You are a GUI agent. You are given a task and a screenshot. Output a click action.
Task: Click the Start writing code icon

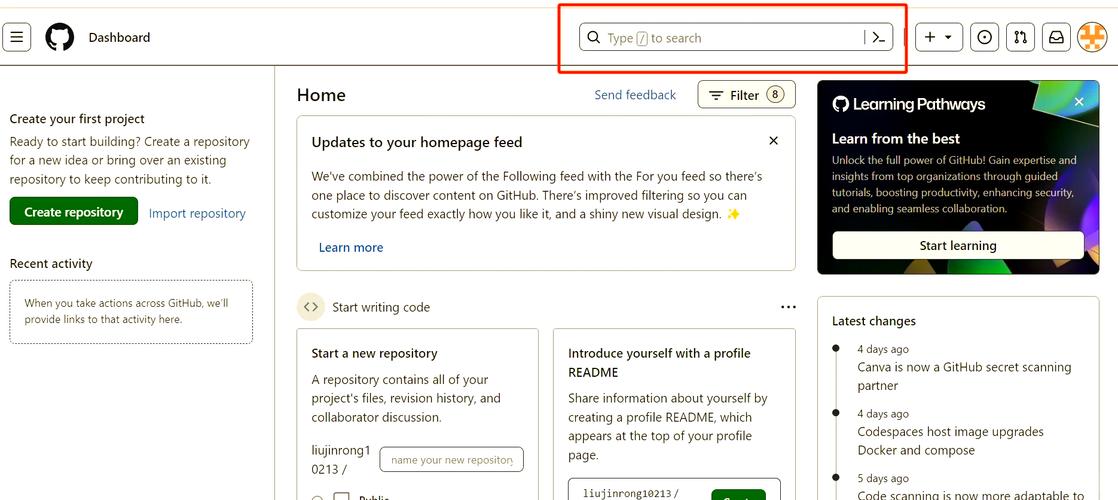311,307
